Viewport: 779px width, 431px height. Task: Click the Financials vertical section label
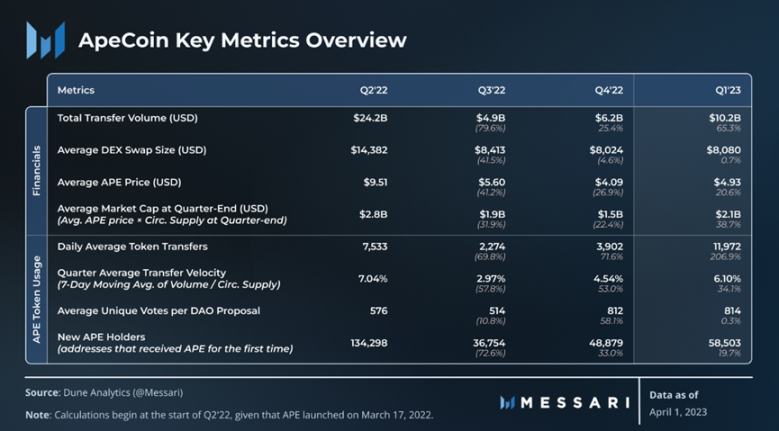(x=36, y=170)
